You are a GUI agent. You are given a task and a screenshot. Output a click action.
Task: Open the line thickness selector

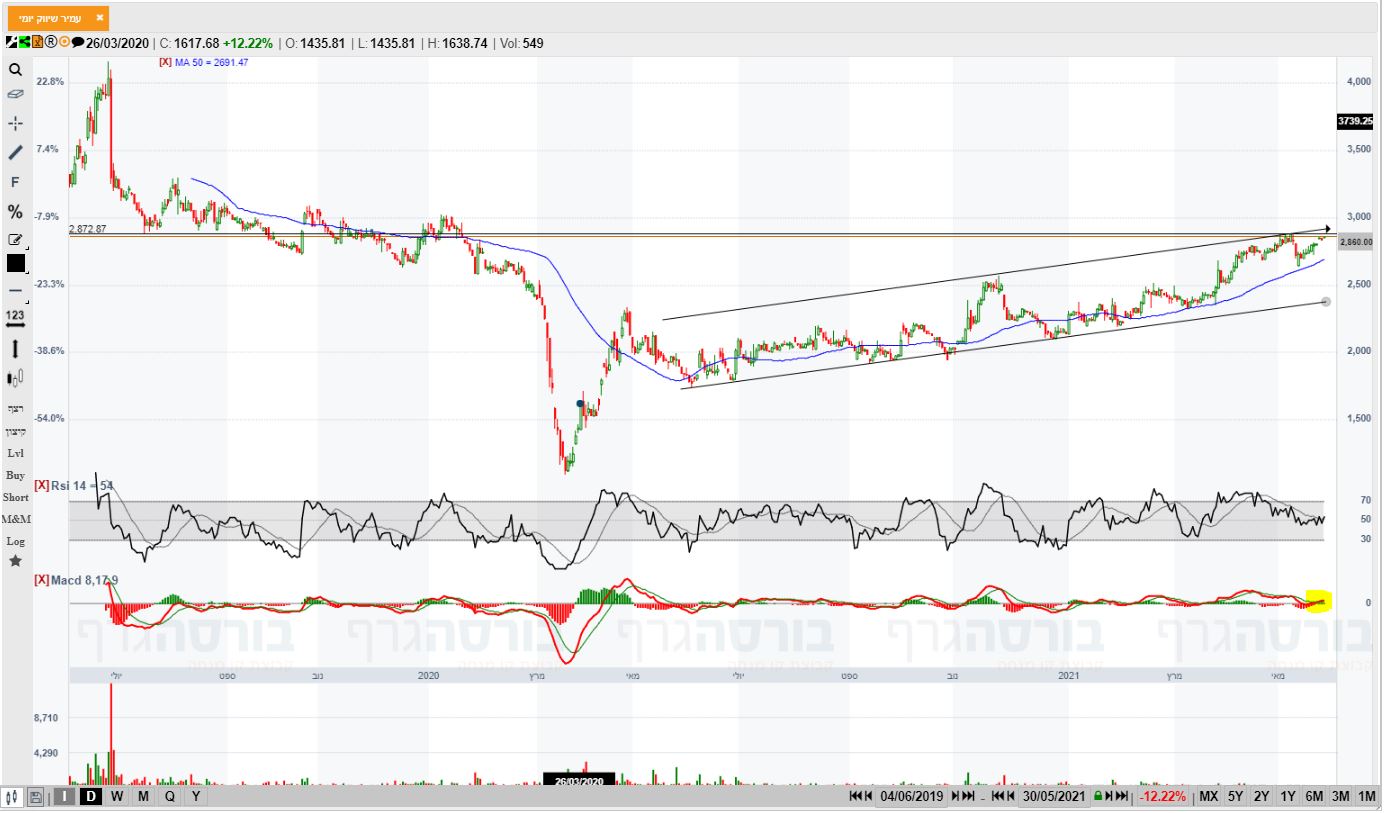[x=15, y=290]
